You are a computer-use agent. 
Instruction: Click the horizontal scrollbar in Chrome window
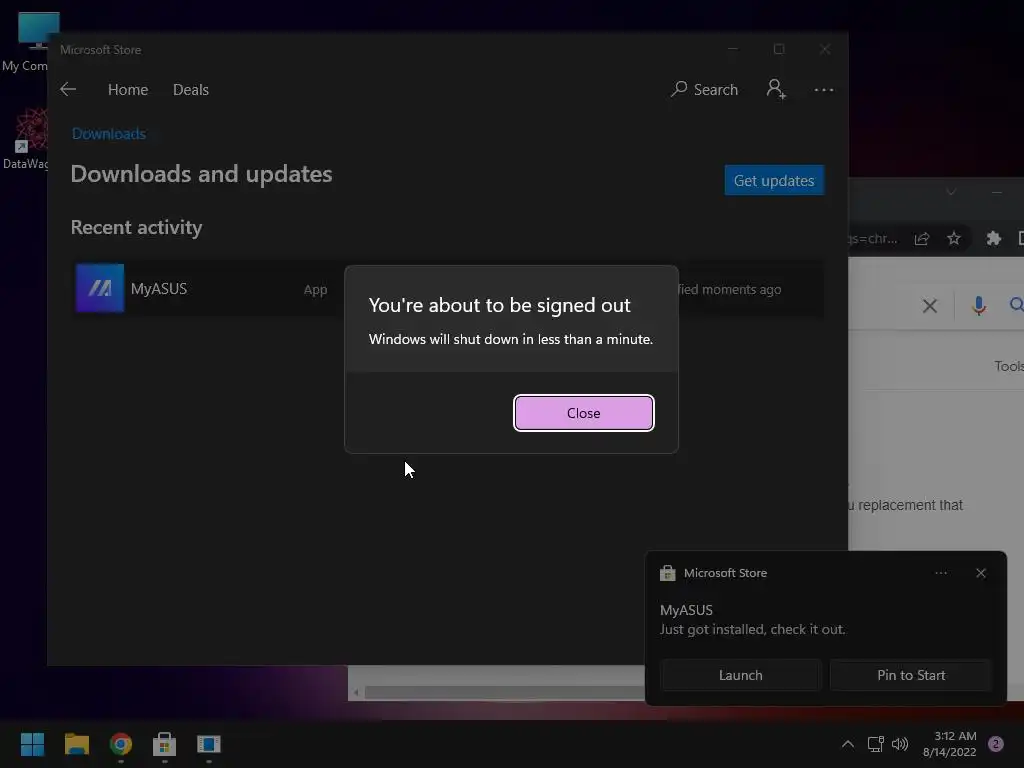point(504,692)
